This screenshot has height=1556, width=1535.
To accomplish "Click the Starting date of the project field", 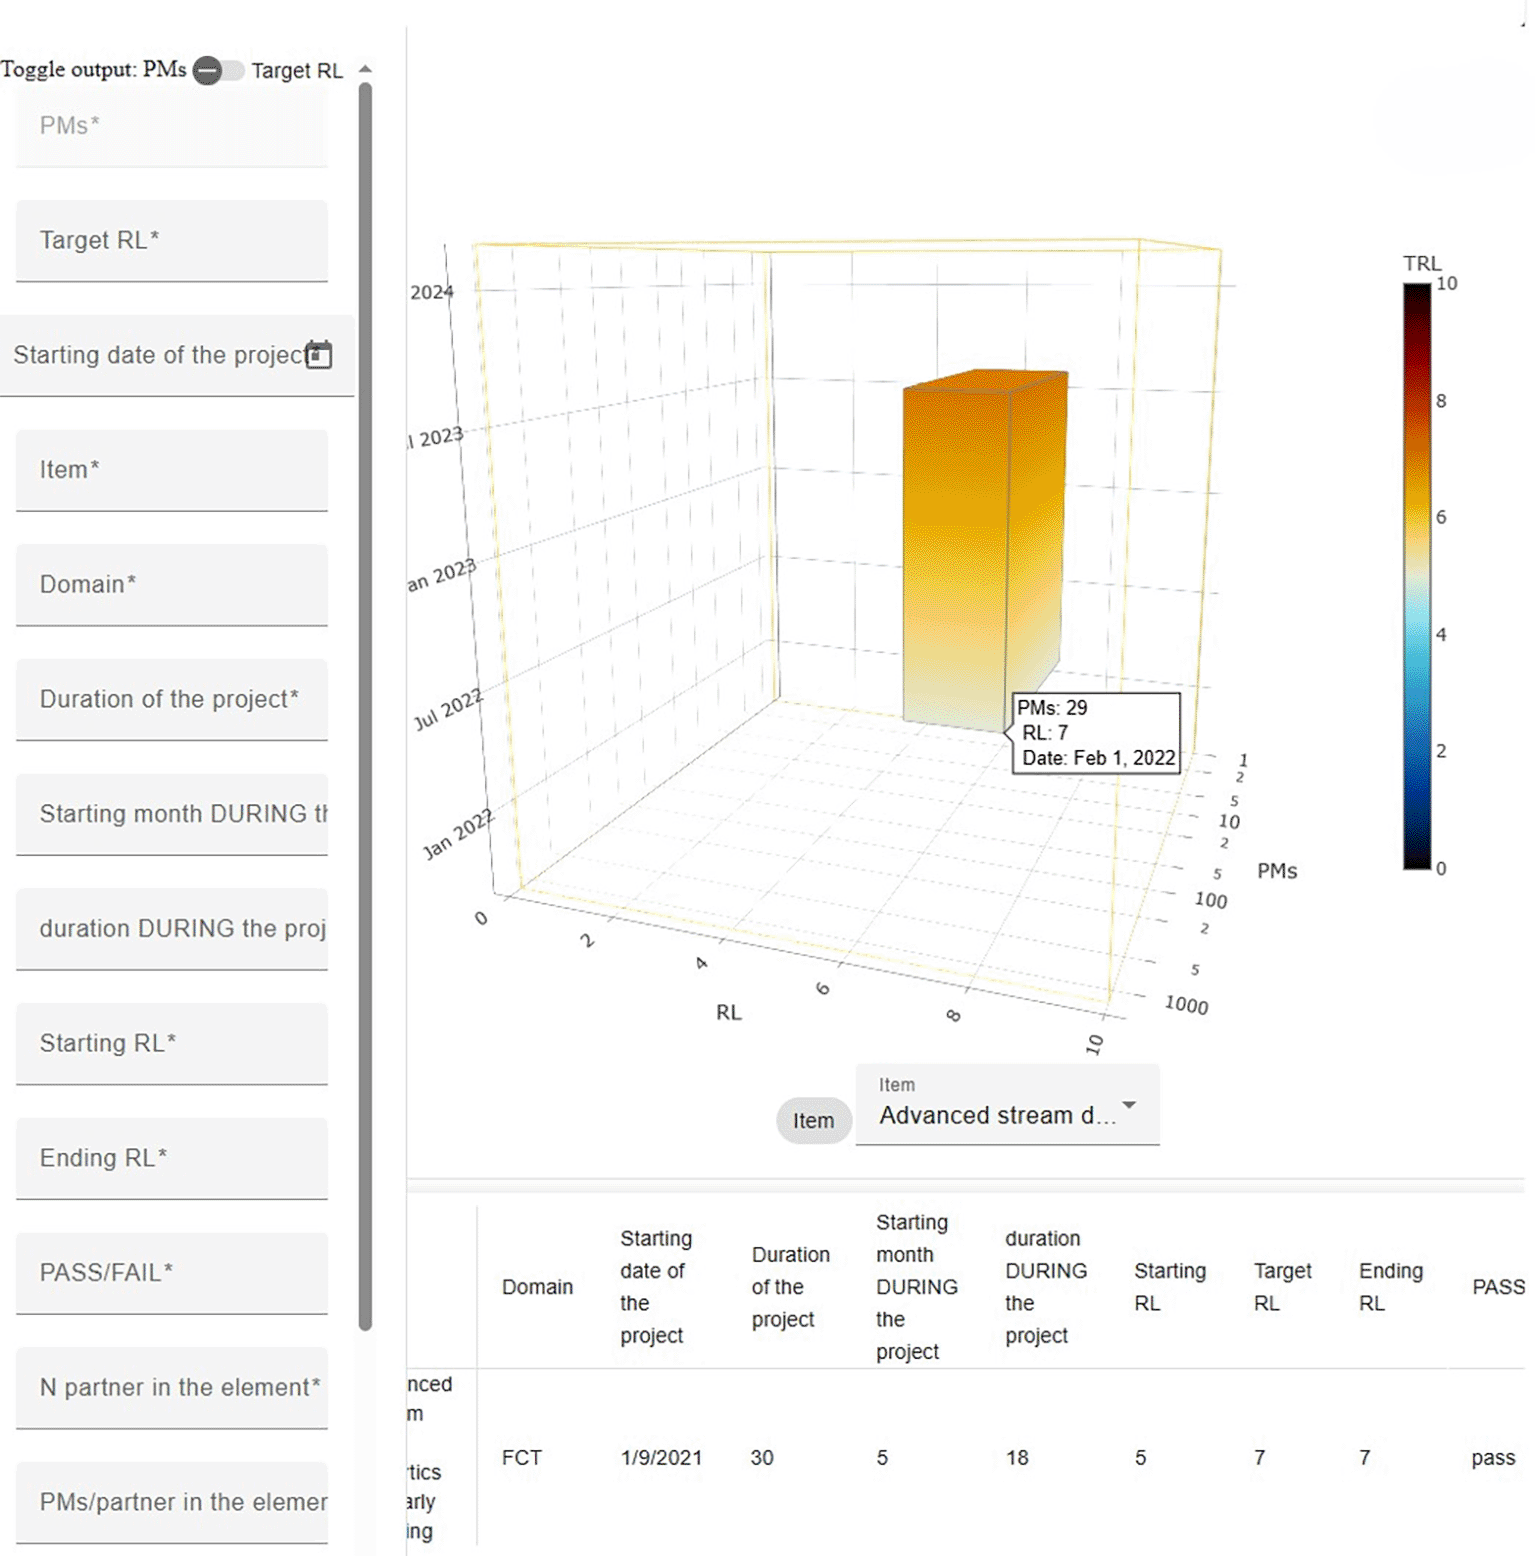I will 177,356.
